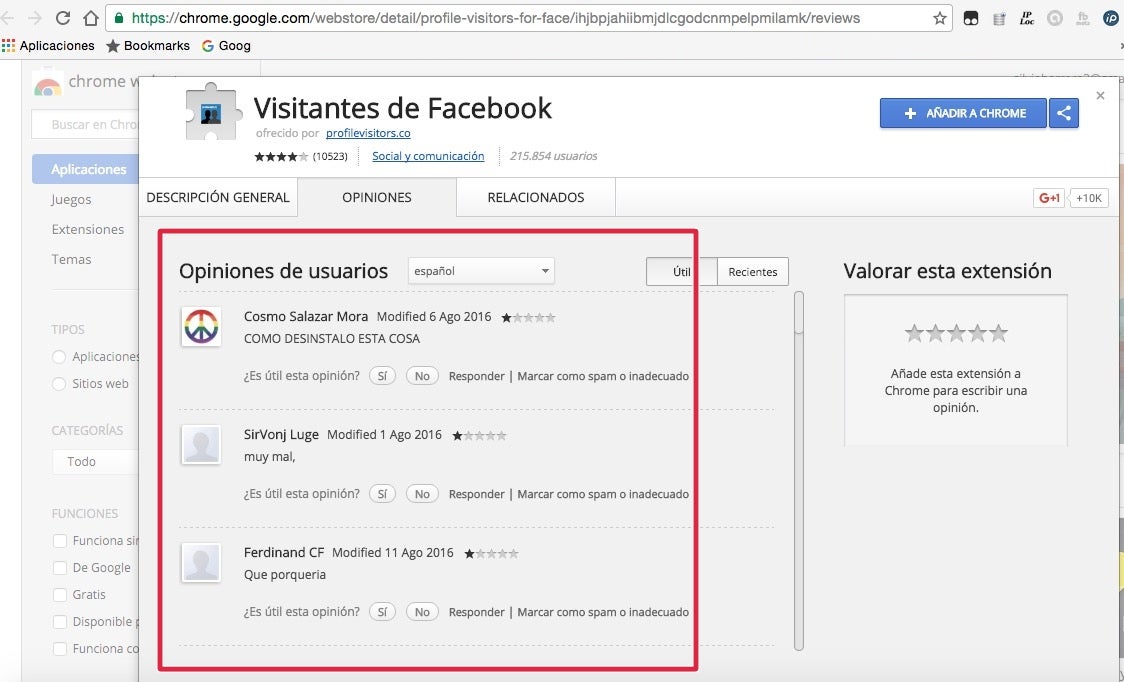
Task: Select the Sitios web radio button
Action: point(59,384)
